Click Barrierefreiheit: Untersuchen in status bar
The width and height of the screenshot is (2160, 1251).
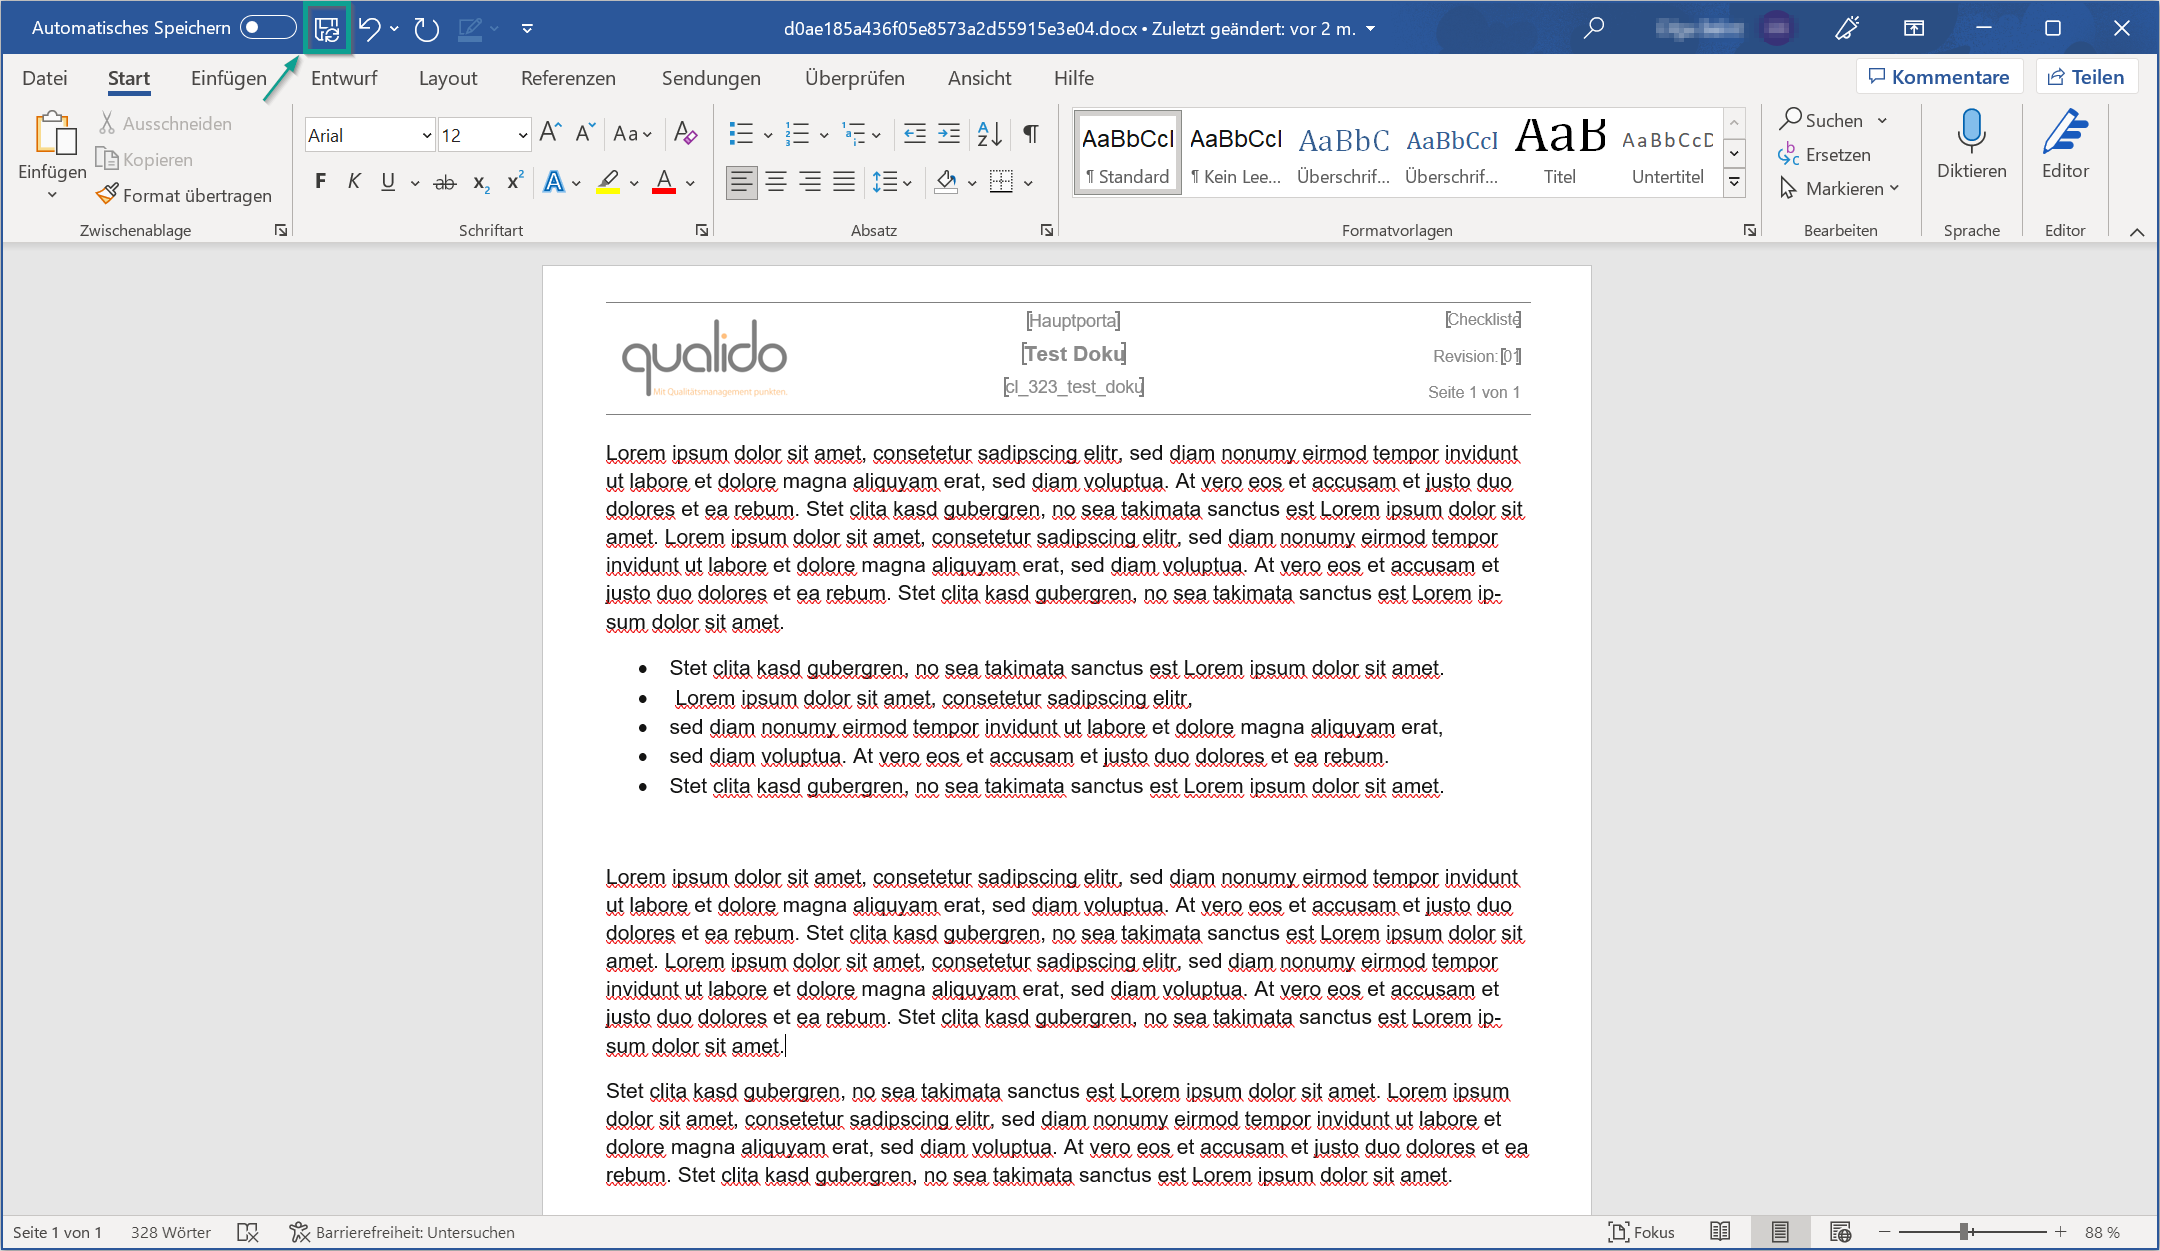[402, 1232]
